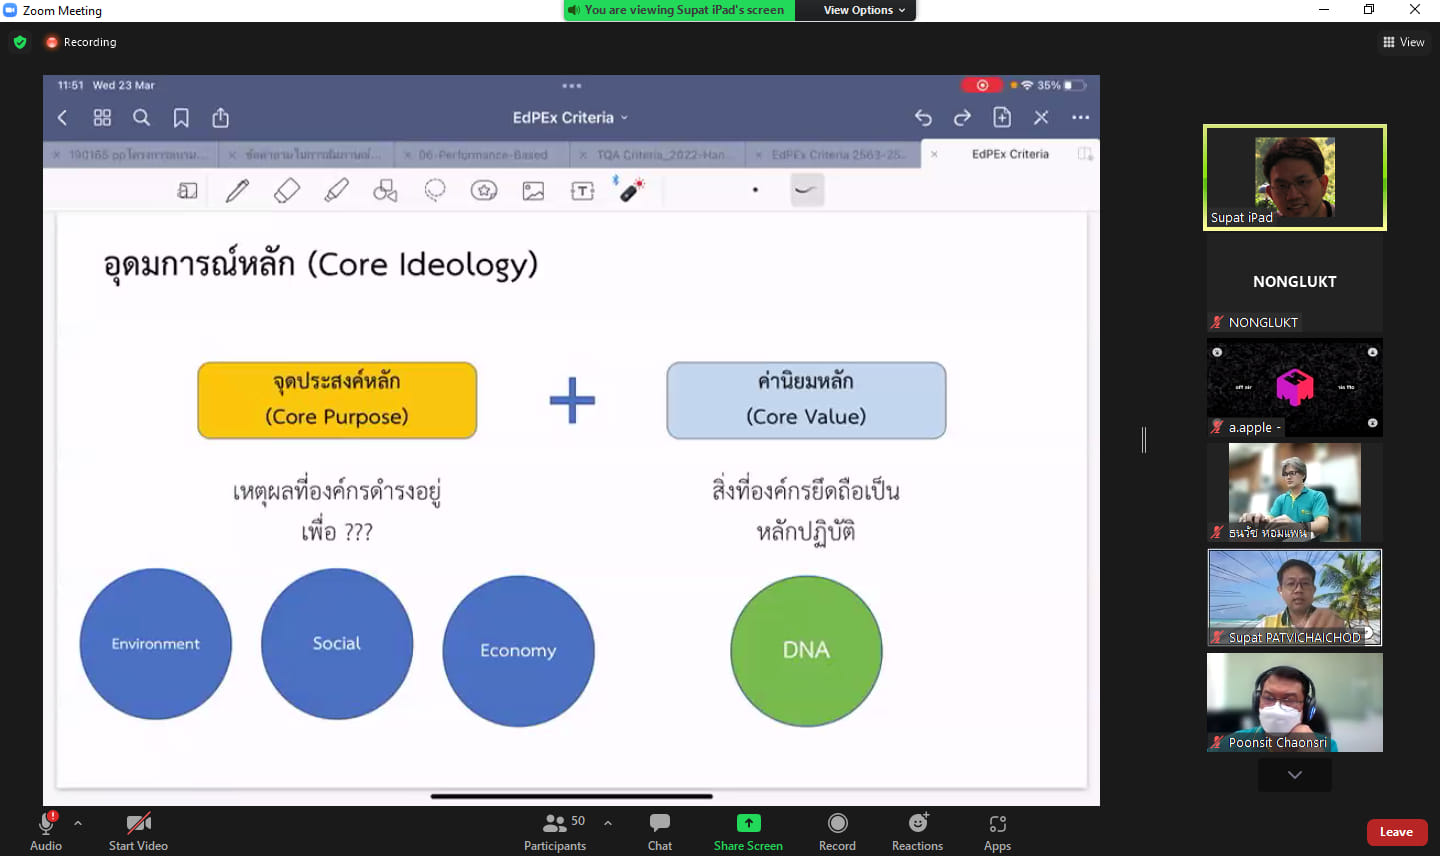Select the NONGLUKT participant tile

1295,282
